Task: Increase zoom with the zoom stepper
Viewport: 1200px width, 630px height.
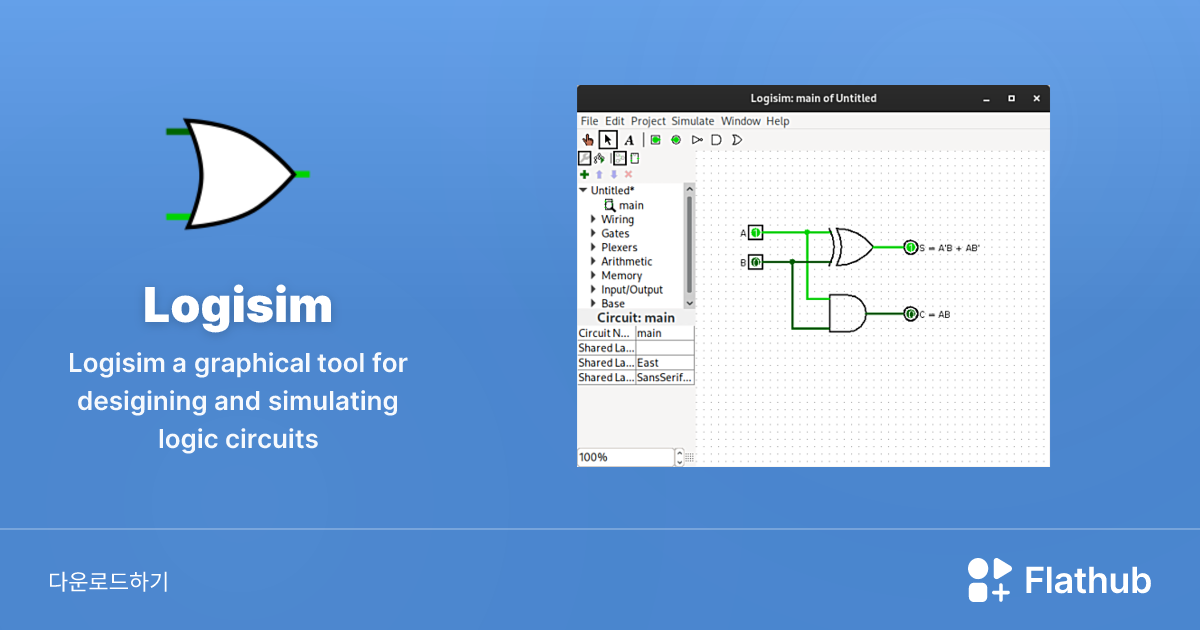Action: pyautogui.click(x=680, y=451)
